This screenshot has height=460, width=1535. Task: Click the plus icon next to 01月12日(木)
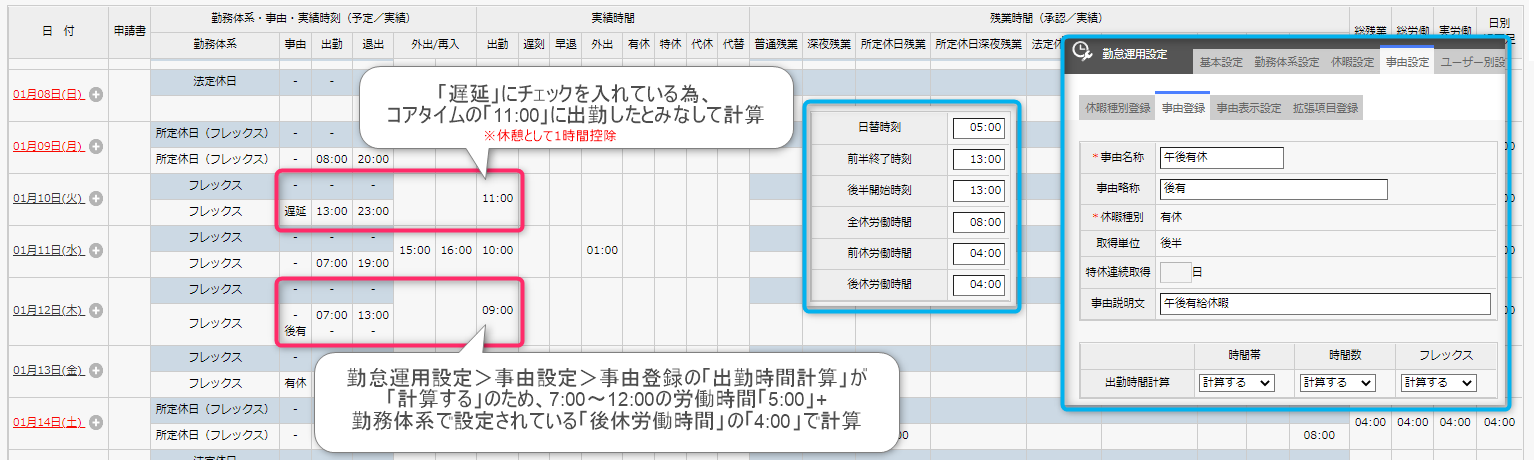click(x=98, y=310)
